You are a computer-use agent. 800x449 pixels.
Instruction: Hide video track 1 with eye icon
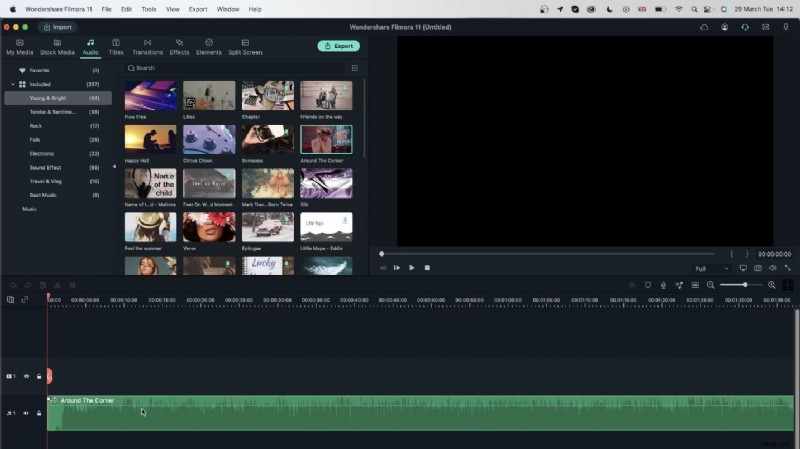point(26,377)
